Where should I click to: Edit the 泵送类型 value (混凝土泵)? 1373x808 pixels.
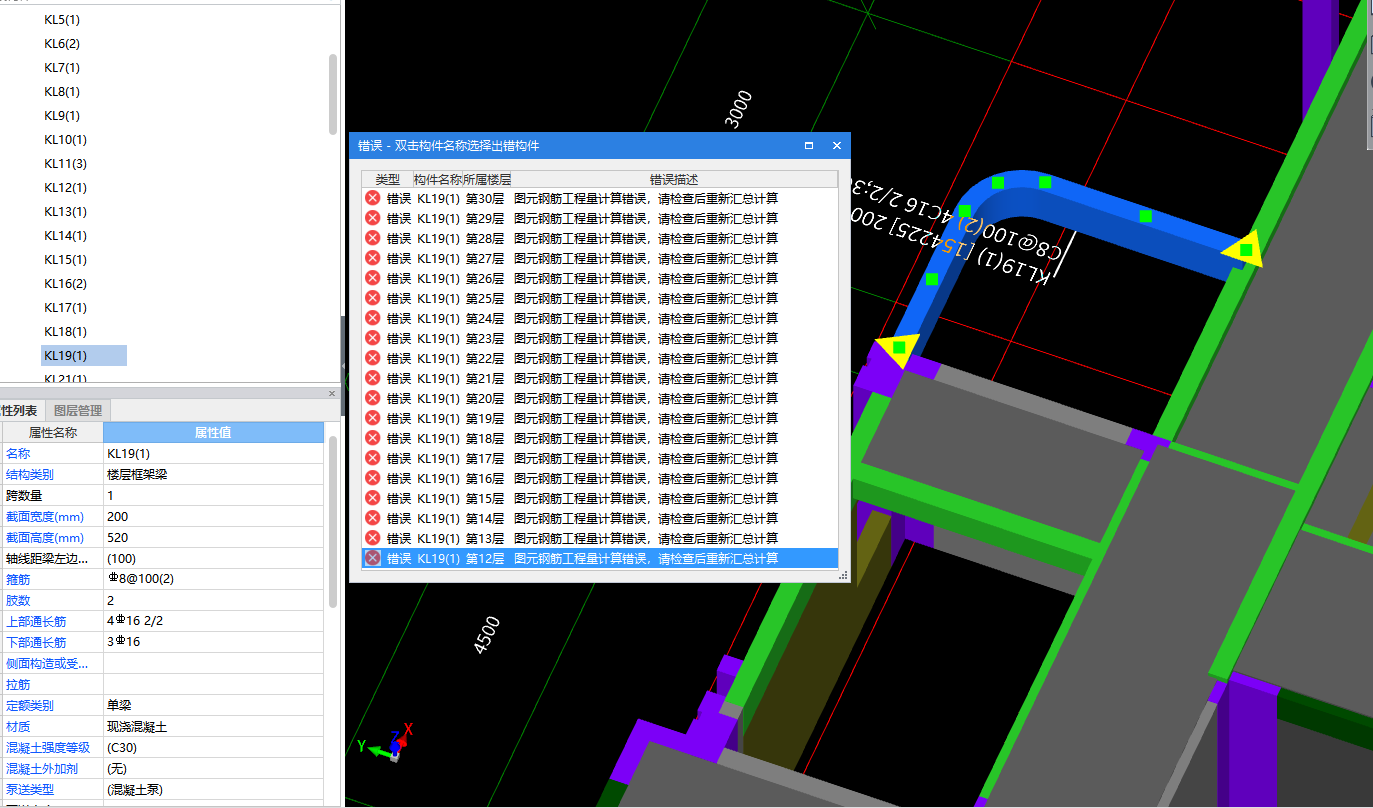point(213,790)
